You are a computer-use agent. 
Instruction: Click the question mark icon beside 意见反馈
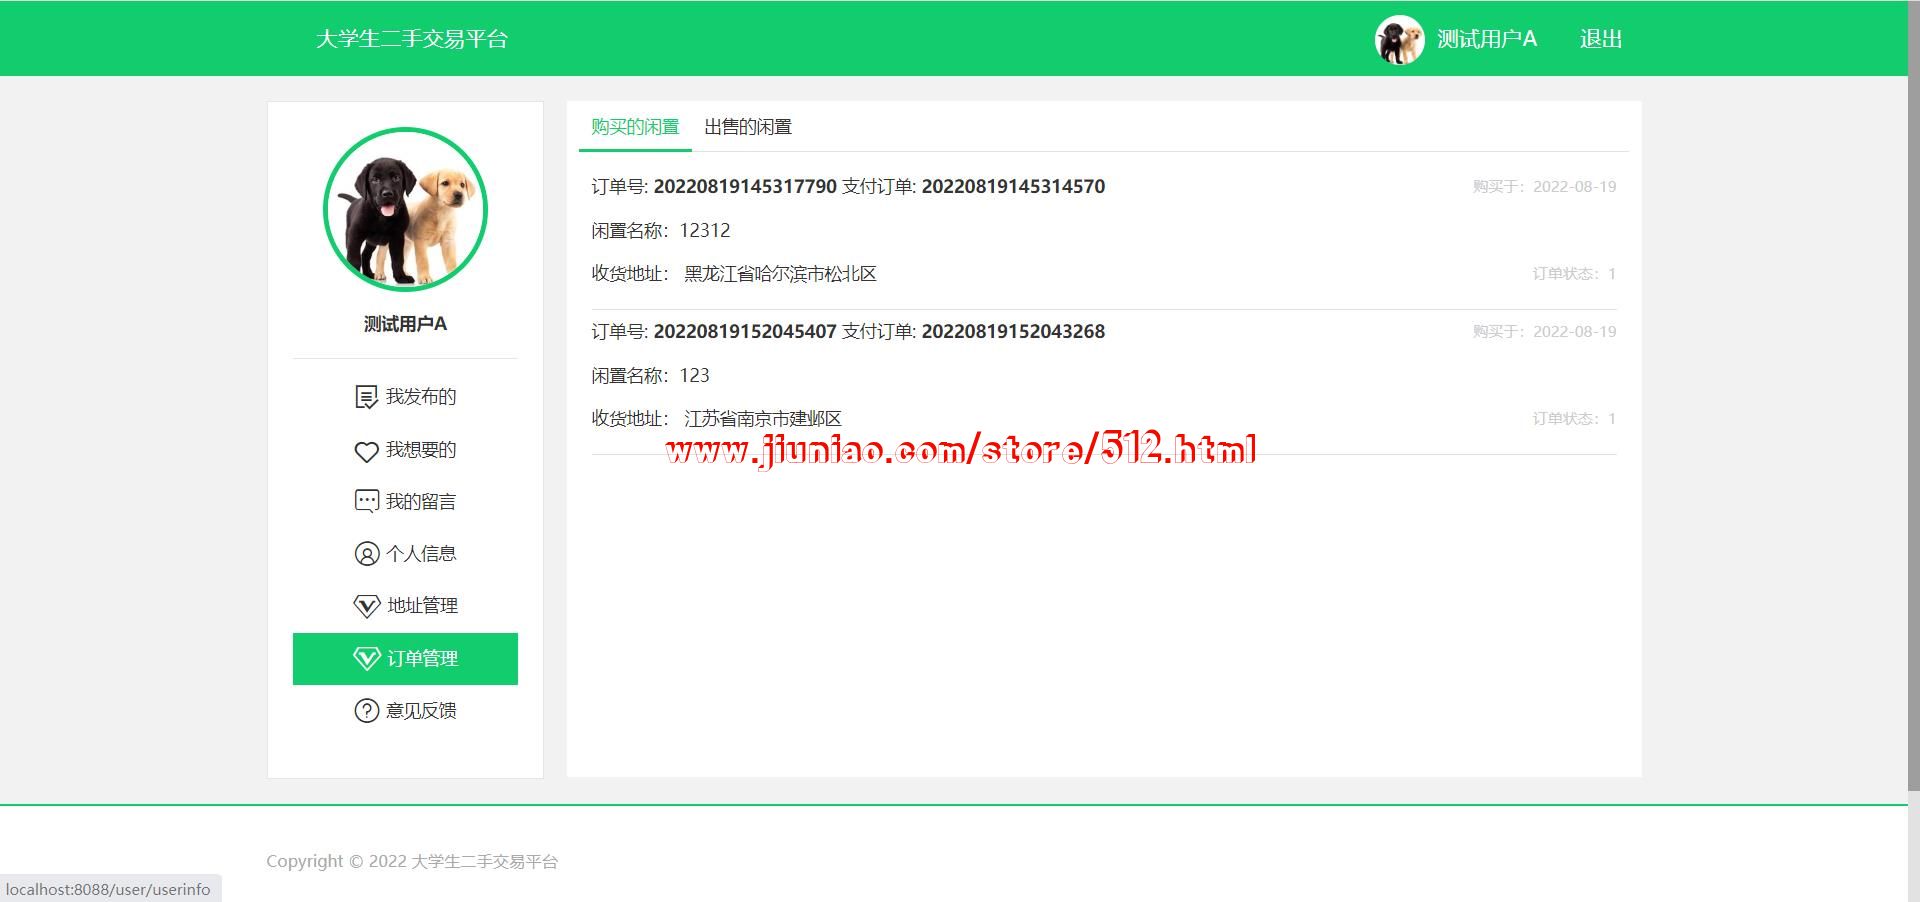click(366, 711)
